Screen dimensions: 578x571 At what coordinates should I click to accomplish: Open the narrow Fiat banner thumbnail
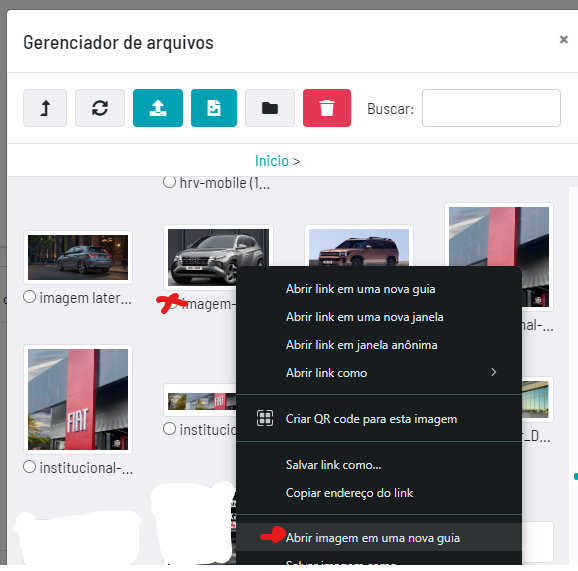pos(201,401)
